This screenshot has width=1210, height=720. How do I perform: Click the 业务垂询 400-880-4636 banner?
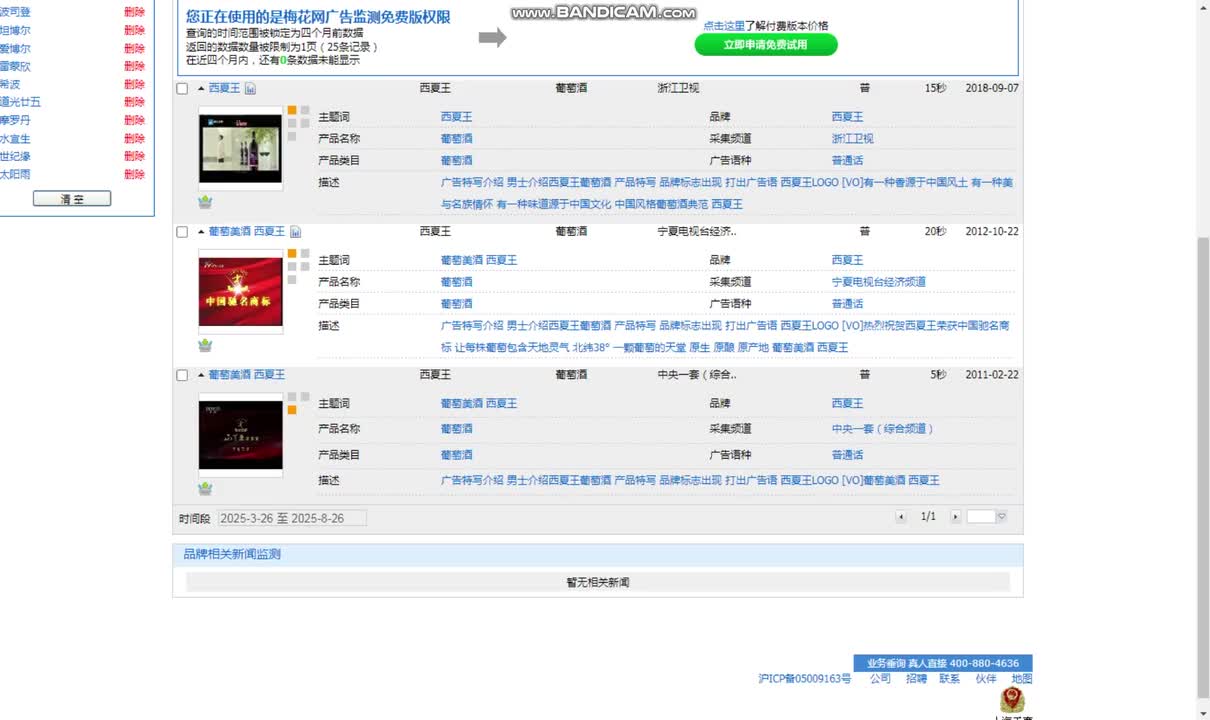pyautogui.click(x=943, y=663)
